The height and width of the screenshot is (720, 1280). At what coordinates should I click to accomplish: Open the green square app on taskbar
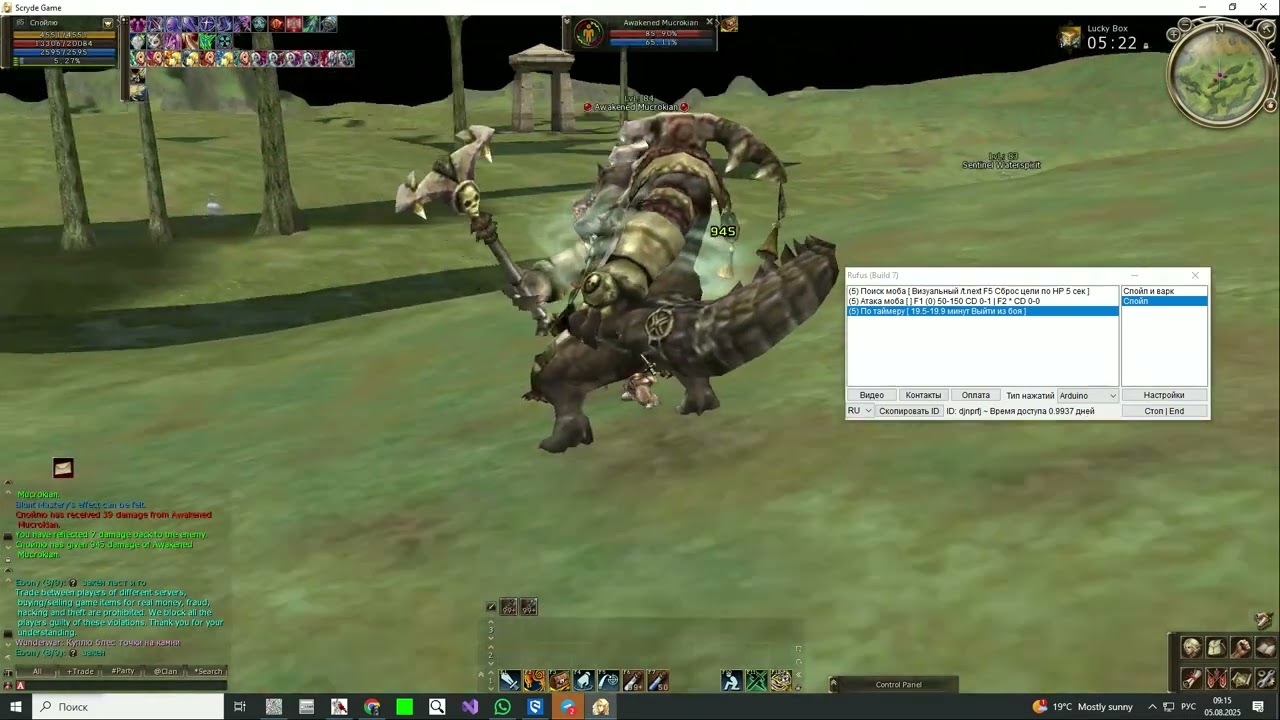pyautogui.click(x=405, y=707)
